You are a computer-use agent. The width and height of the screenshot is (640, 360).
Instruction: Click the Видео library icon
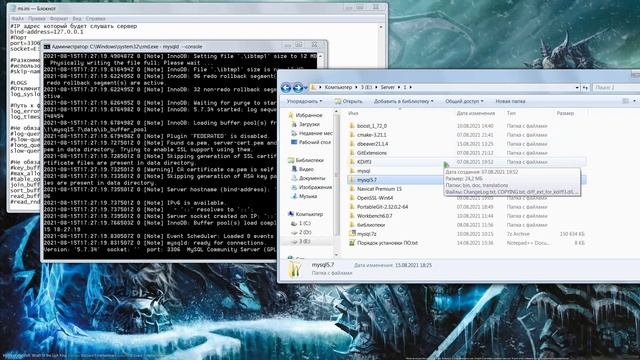[x=294, y=169]
